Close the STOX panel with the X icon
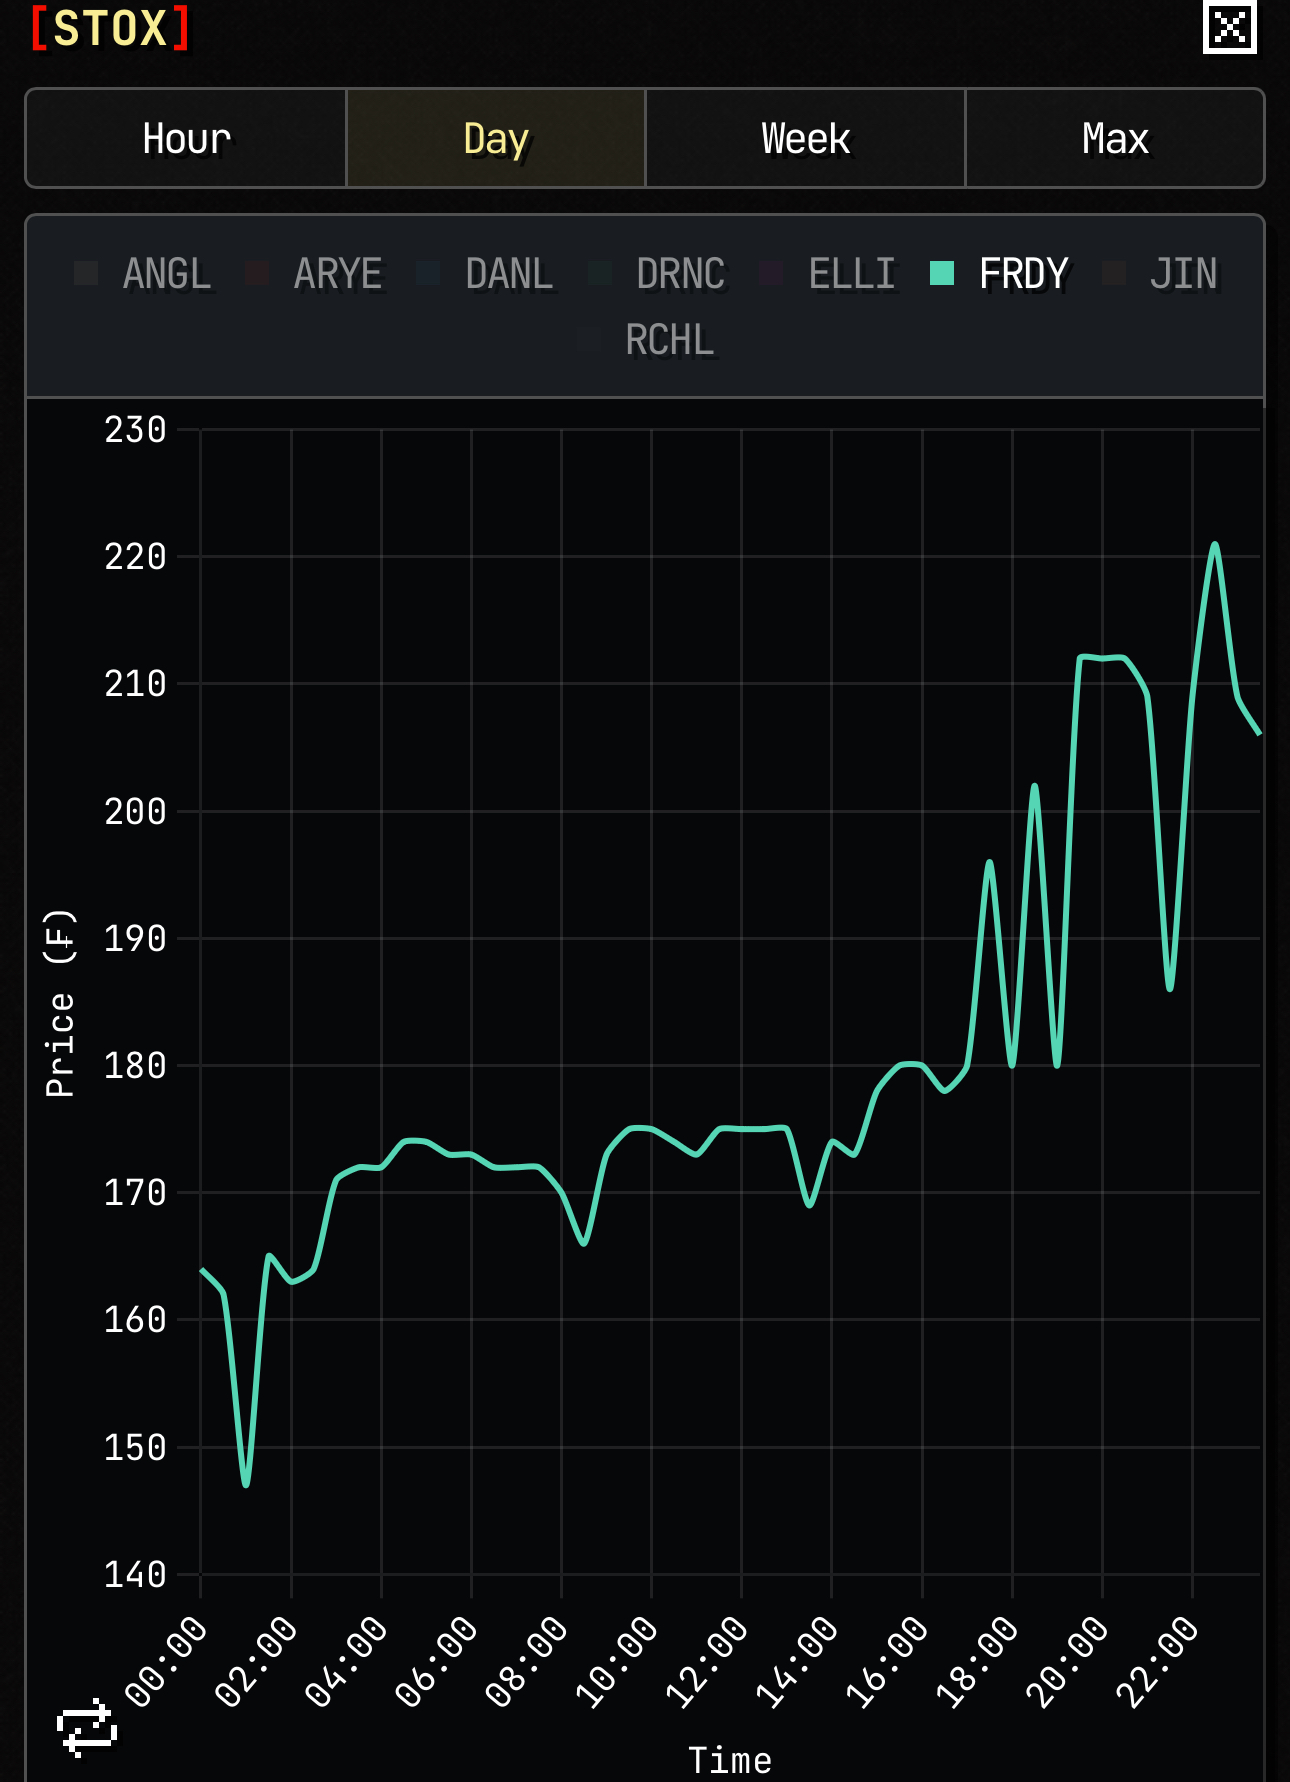The height and width of the screenshot is (1782, 1290). 1229,27
